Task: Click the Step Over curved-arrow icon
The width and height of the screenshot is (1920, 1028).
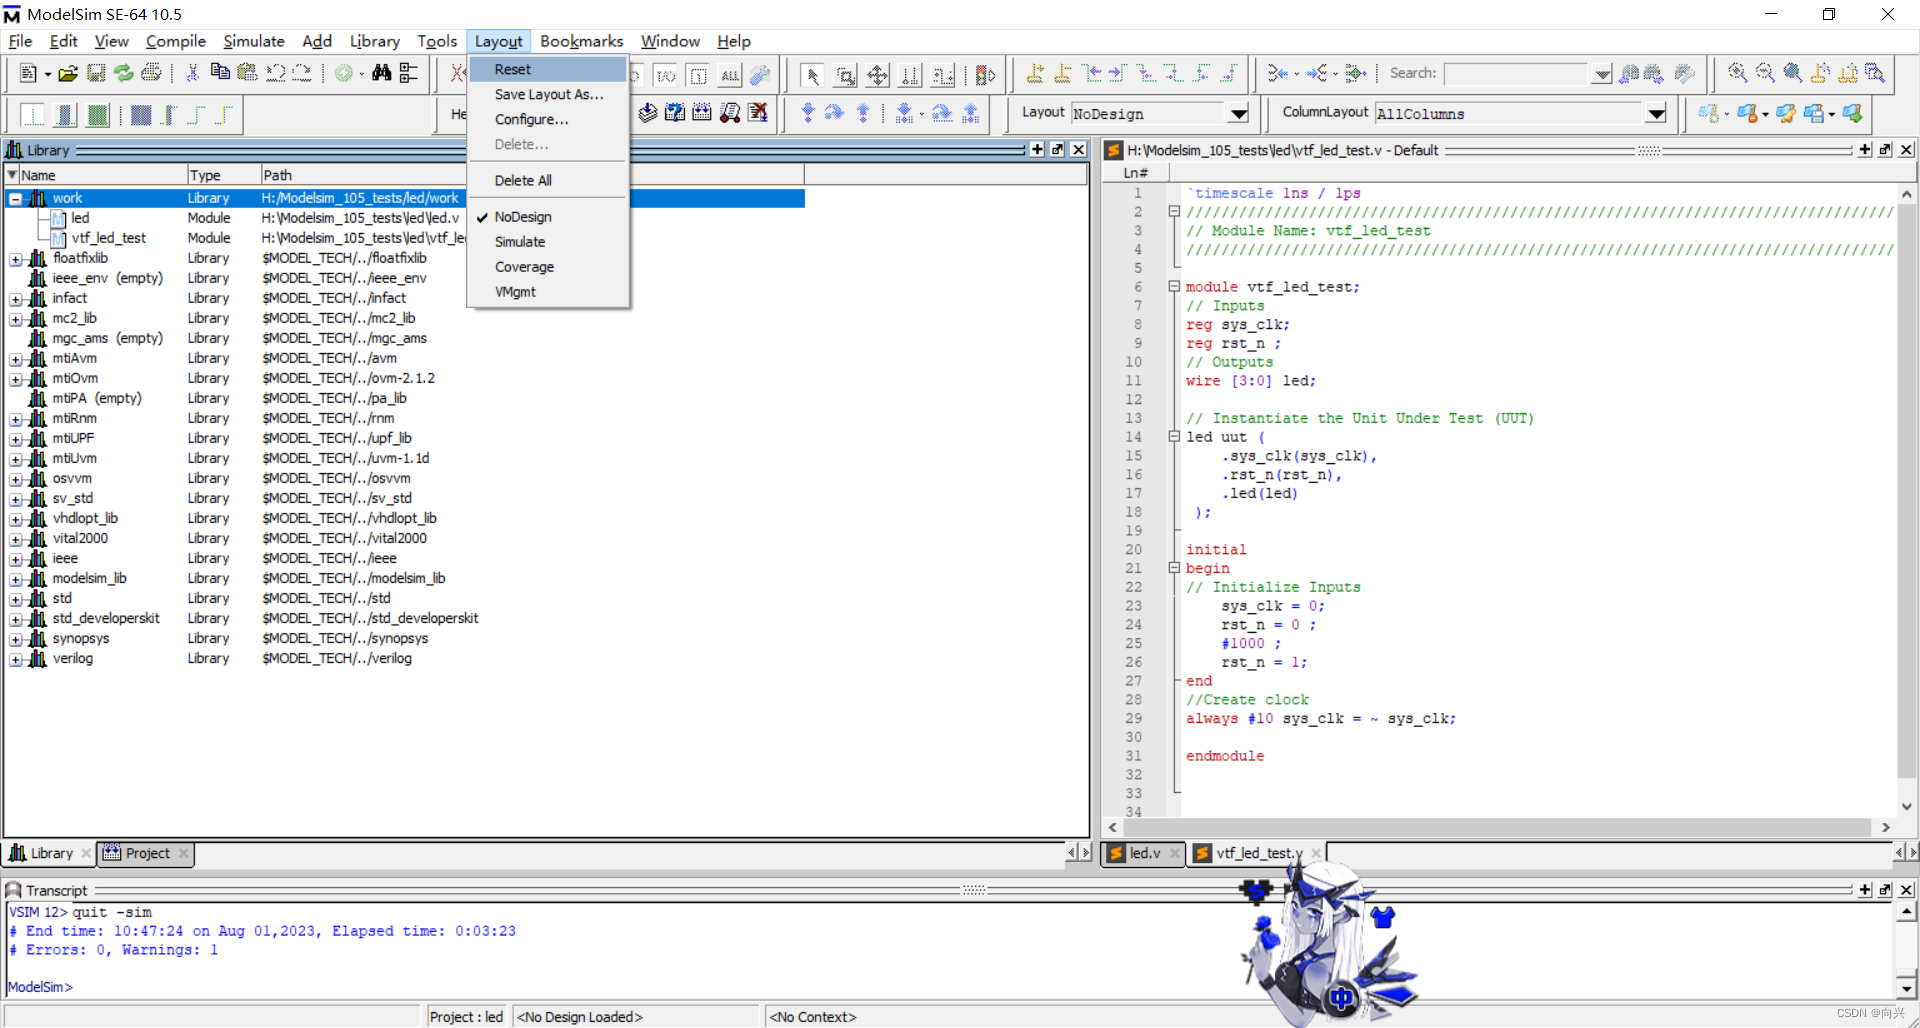Action: [x=835, y=113]
